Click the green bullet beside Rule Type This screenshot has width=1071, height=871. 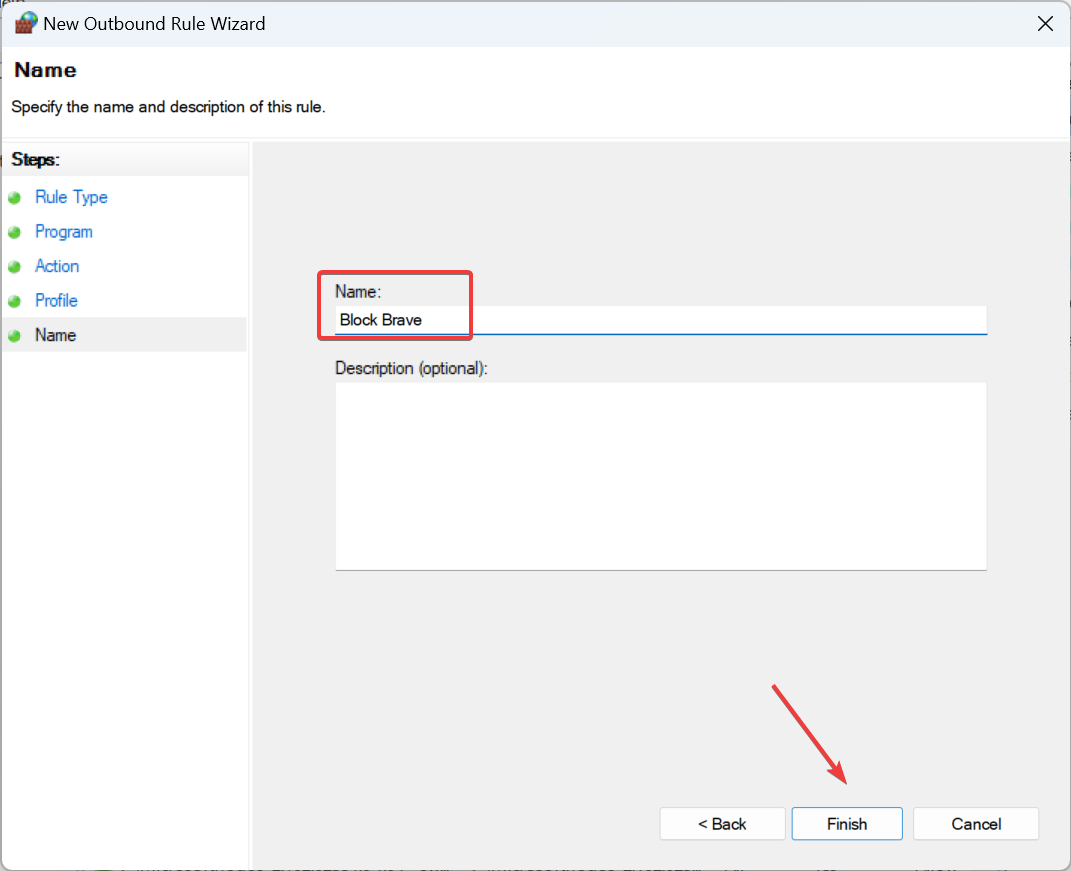click(x=14, y=198)
